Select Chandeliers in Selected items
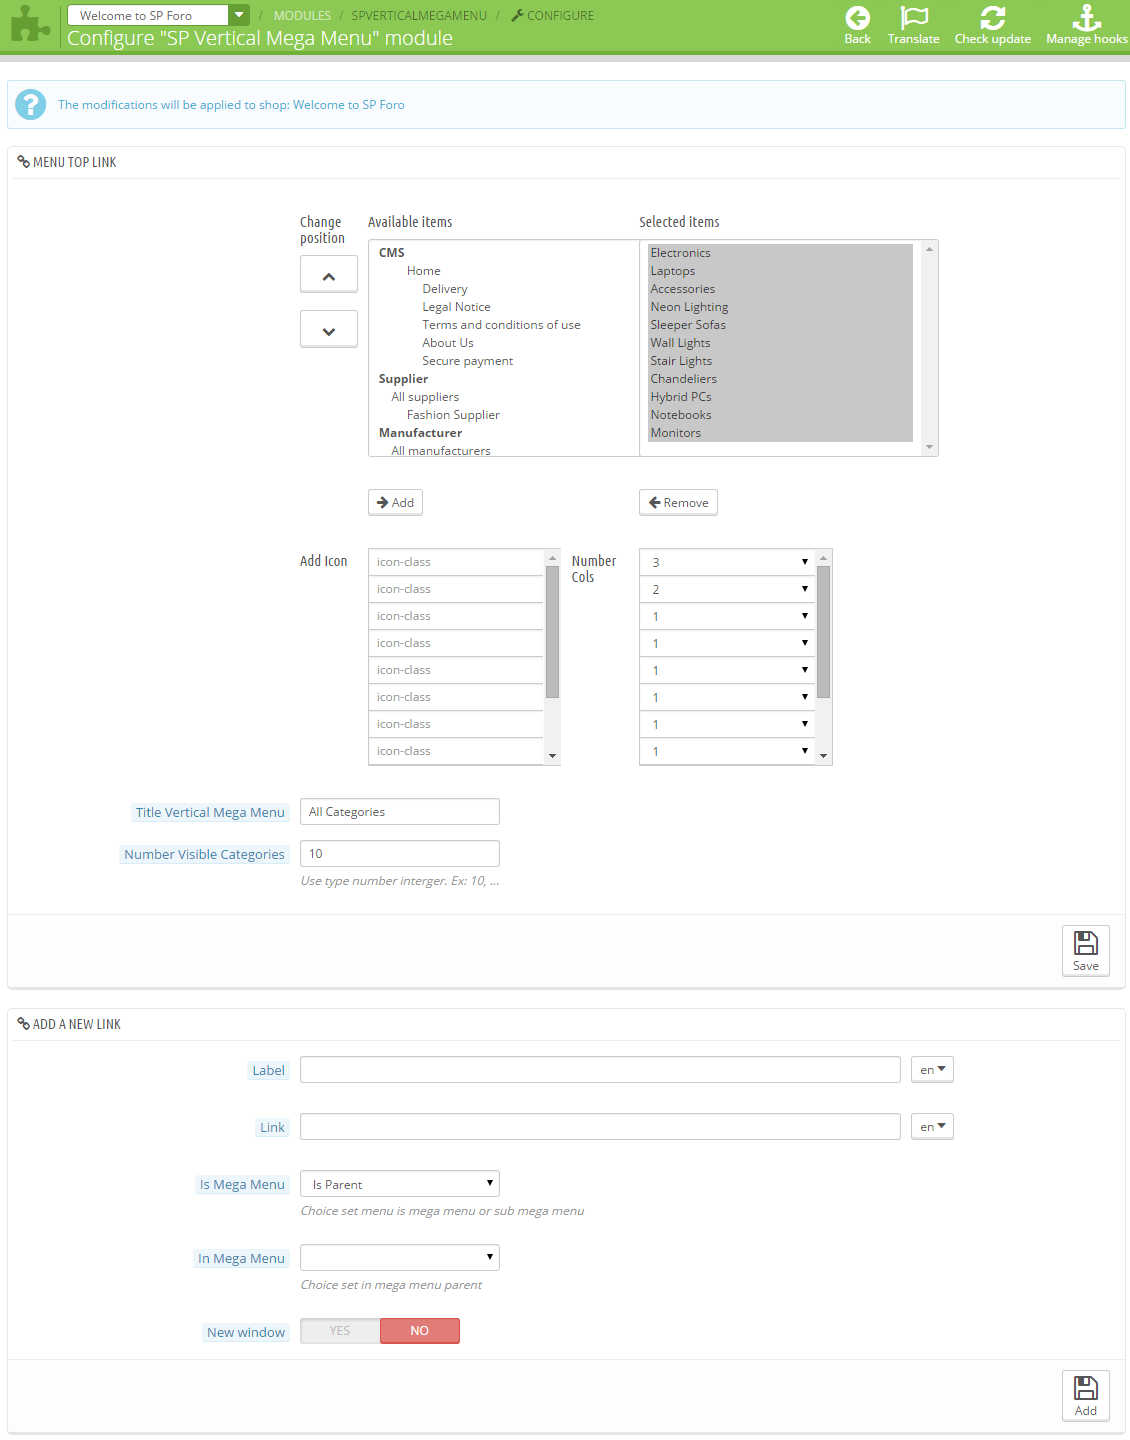1130x1440 pixels. pos(780,379)
